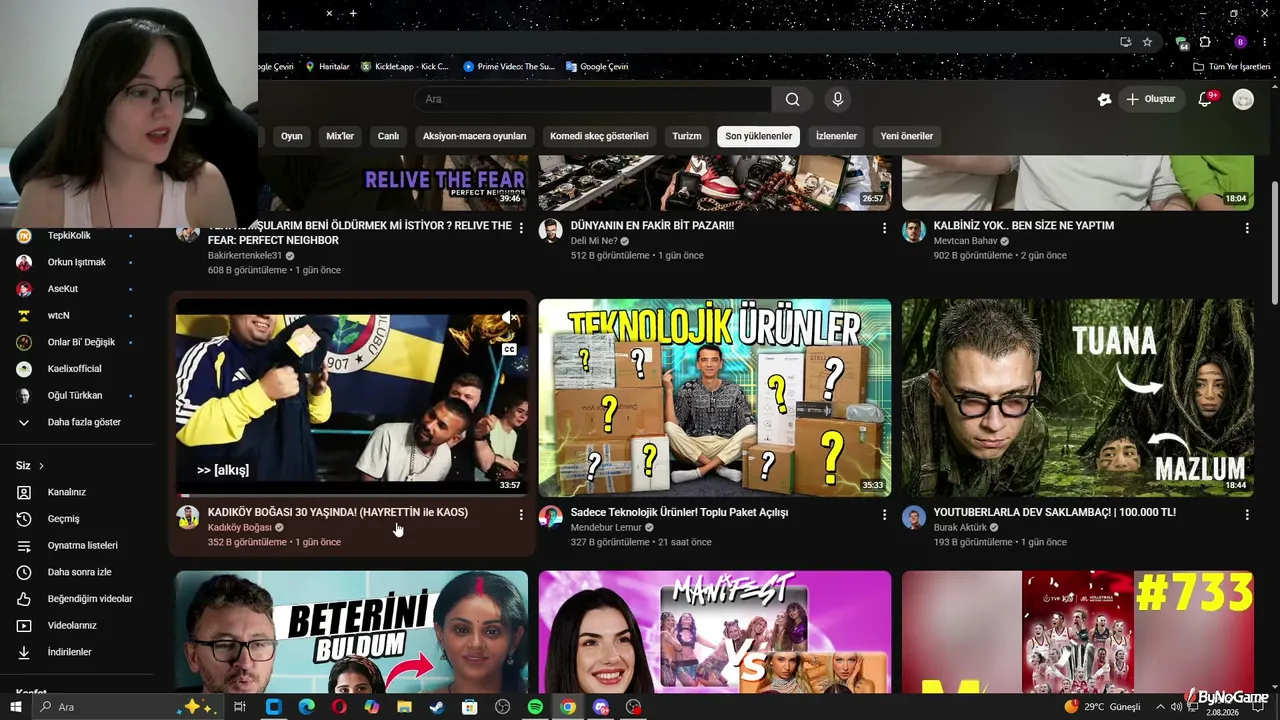Open Kadıköy Boğası channel avatar

pyautogui.click(x=188, y=517)
